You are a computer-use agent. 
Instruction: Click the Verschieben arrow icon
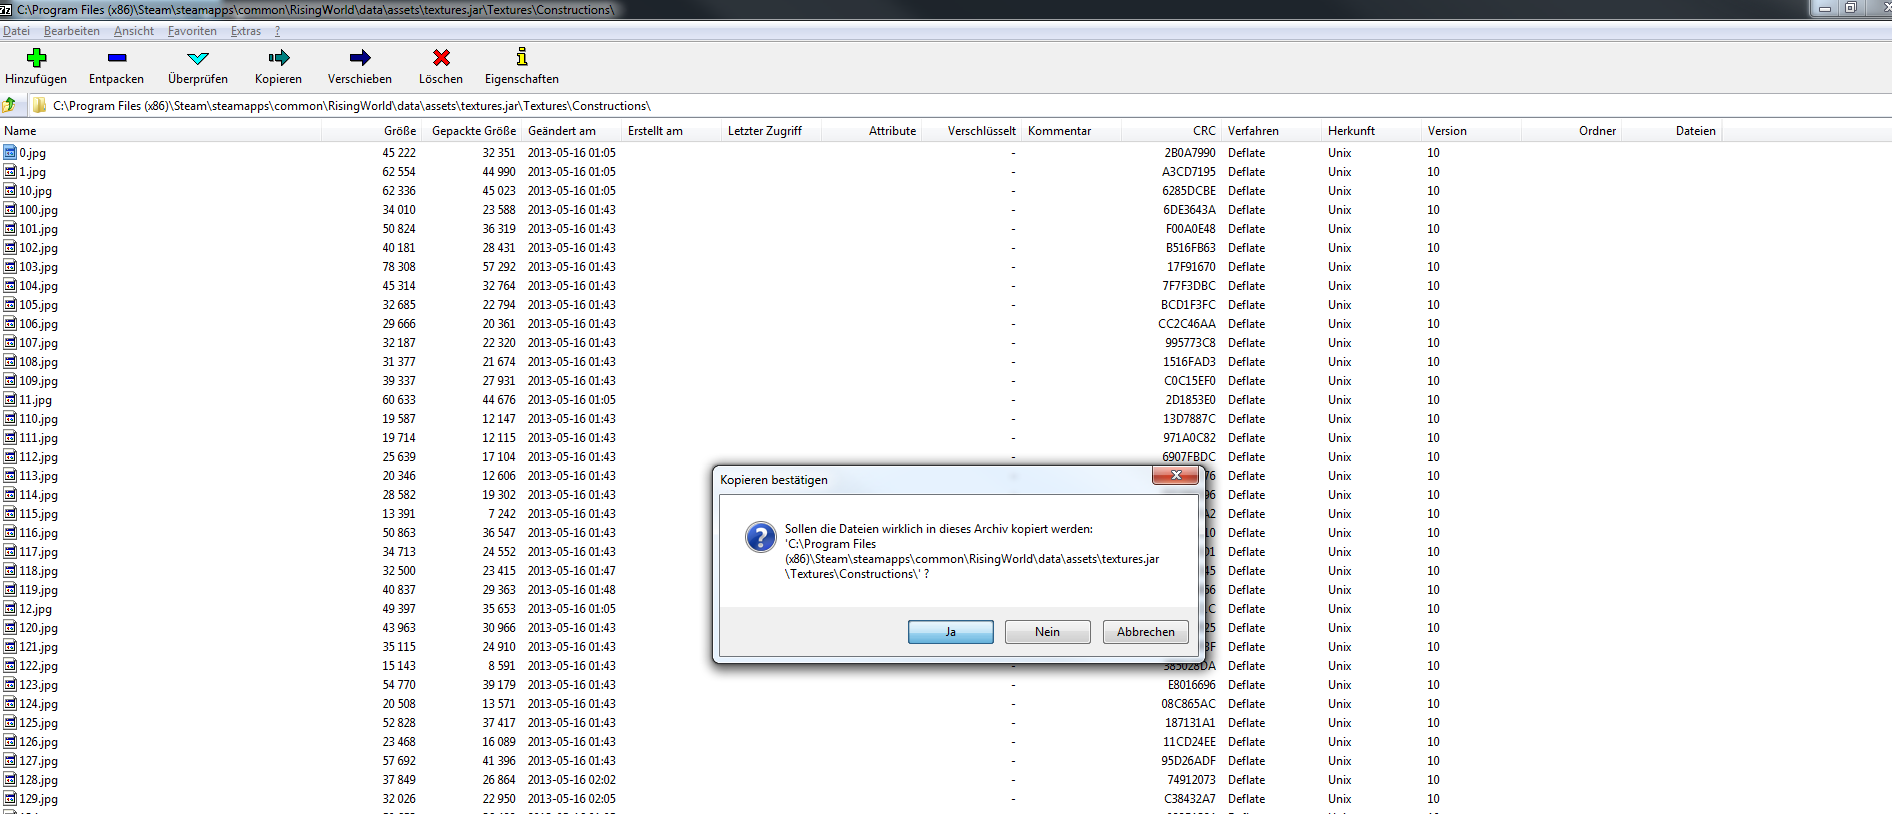click(359, 58)
